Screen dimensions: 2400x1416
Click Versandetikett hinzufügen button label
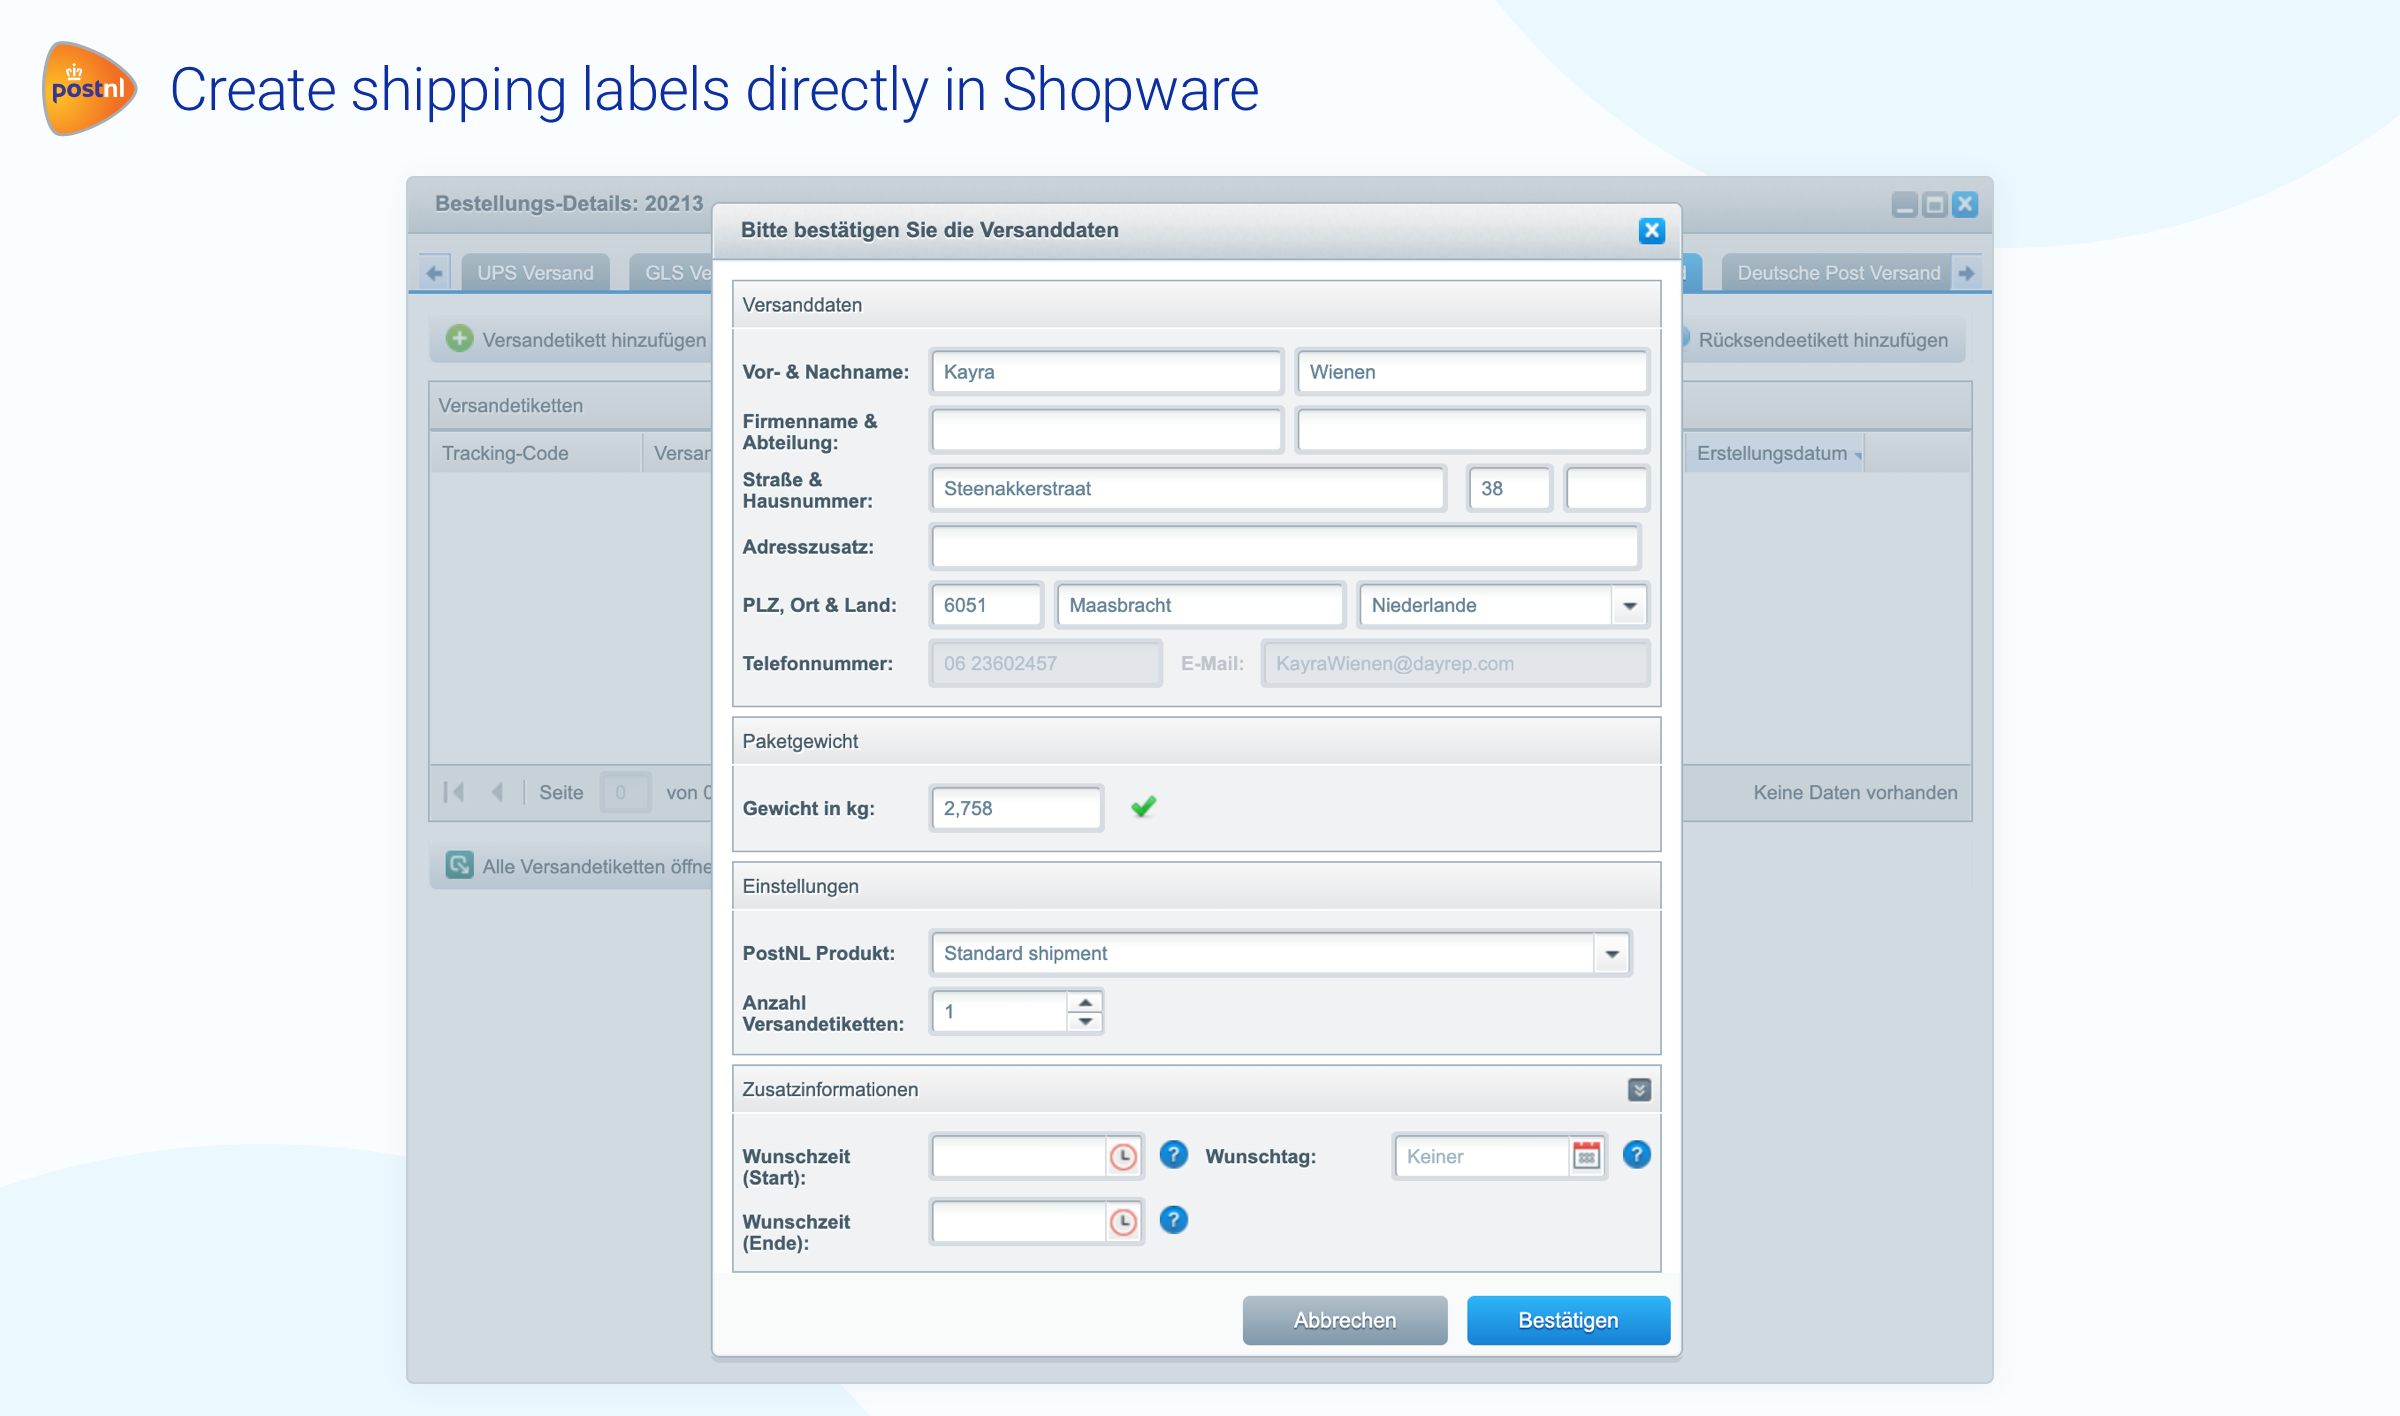[x=594, y=340]
